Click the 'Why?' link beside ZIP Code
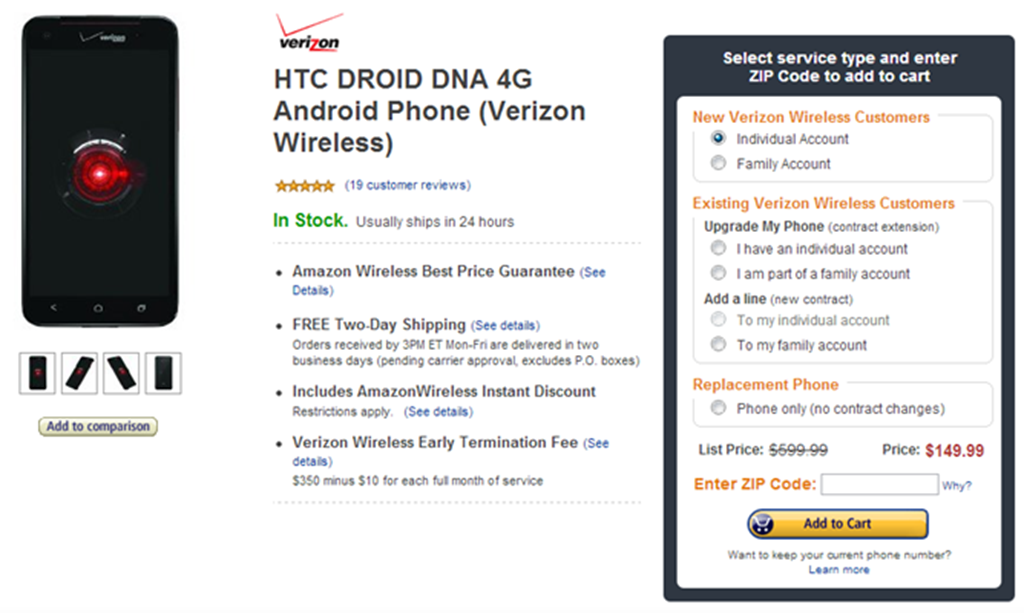The height and width of the screenshot is (613, 1024). 956,486
